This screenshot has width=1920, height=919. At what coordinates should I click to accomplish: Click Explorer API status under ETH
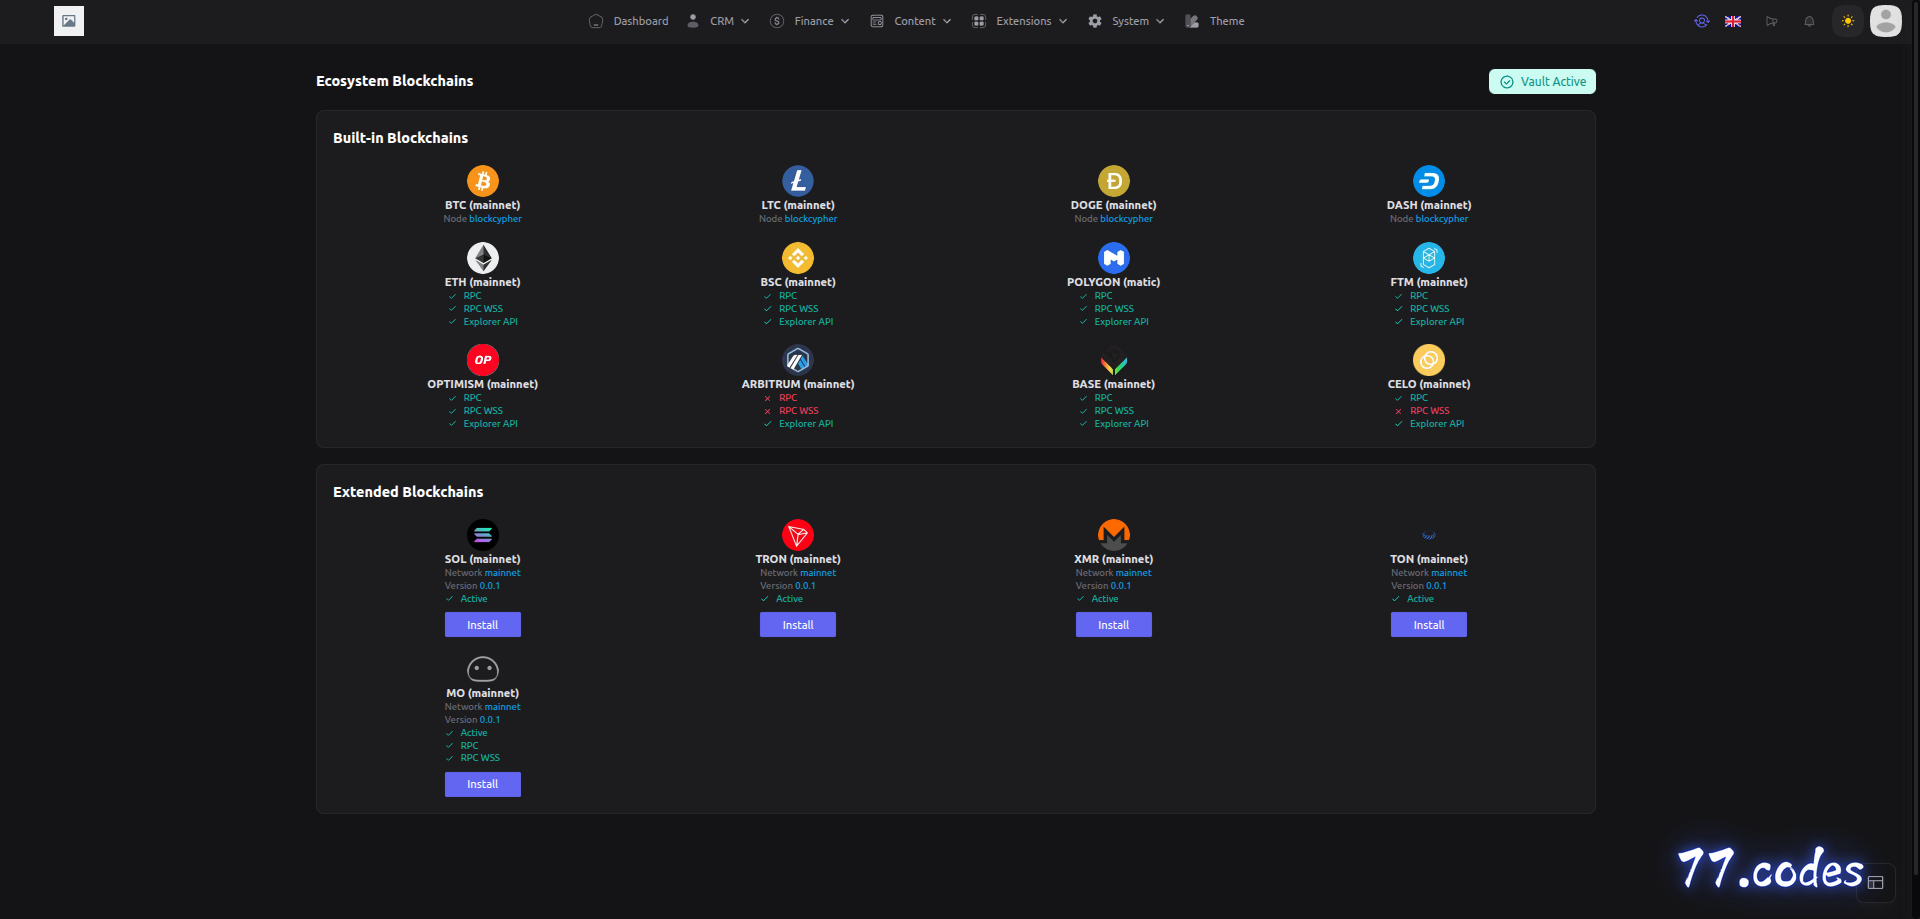(483, 322)
